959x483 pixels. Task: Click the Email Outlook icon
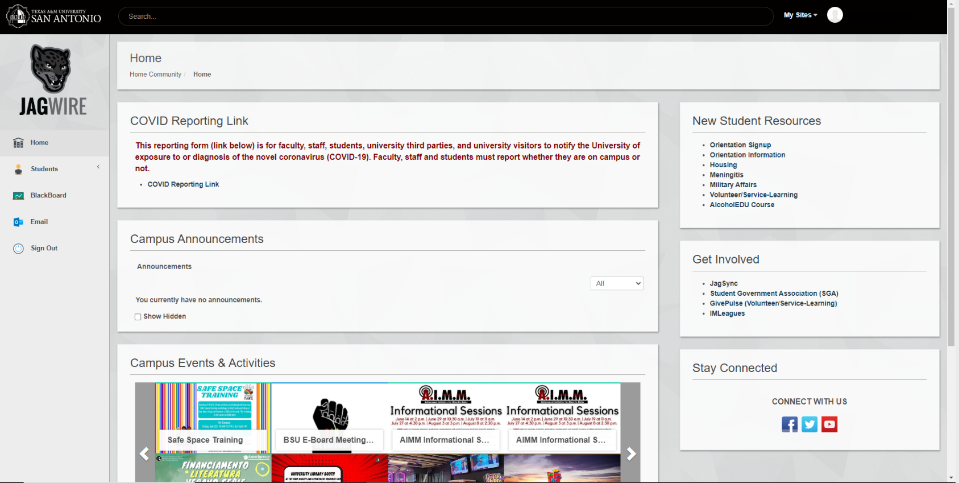[18, 222]
